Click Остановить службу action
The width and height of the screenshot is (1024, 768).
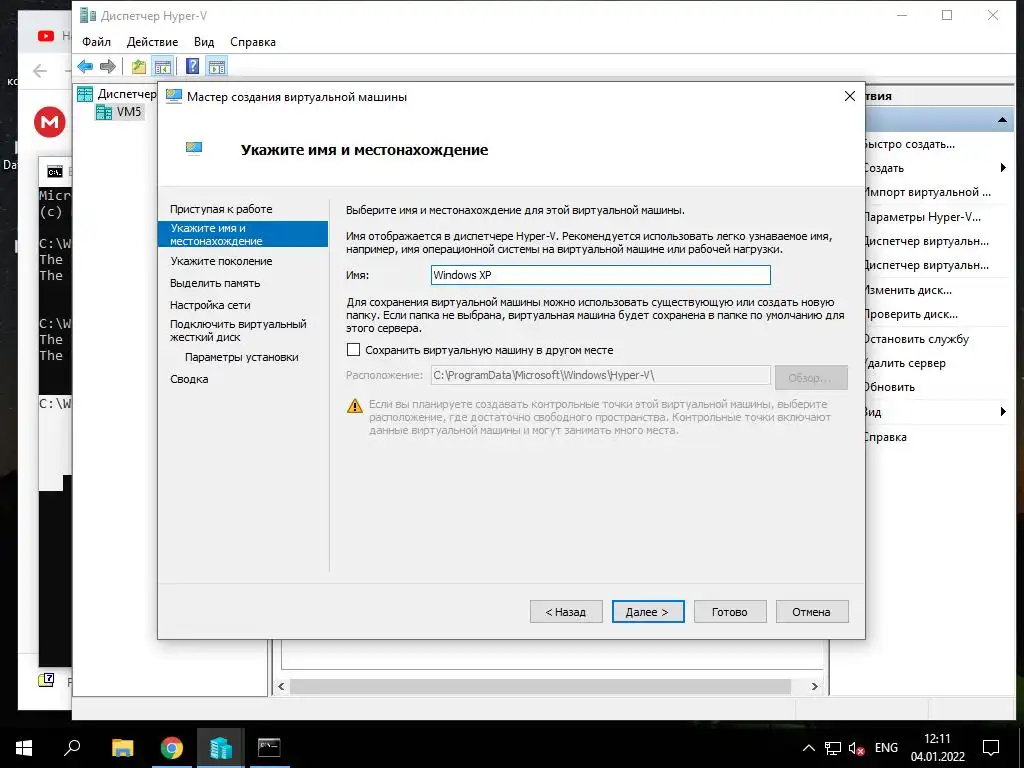916,339
